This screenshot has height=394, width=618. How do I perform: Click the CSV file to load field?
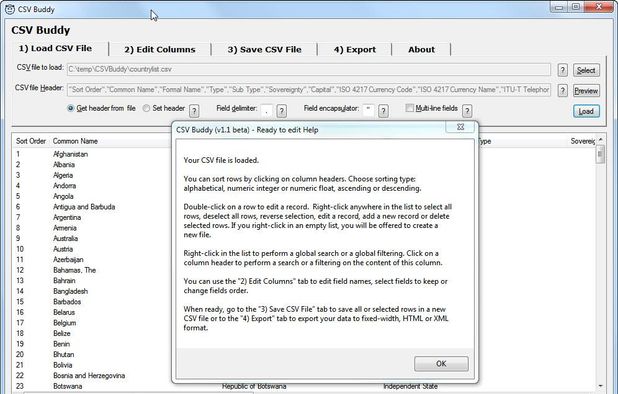pos(309,69)
